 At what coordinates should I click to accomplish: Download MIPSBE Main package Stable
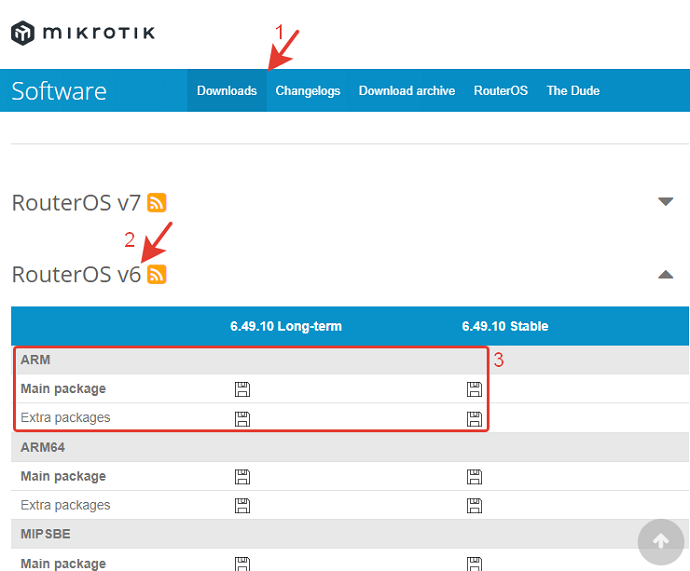pos(474,564)
